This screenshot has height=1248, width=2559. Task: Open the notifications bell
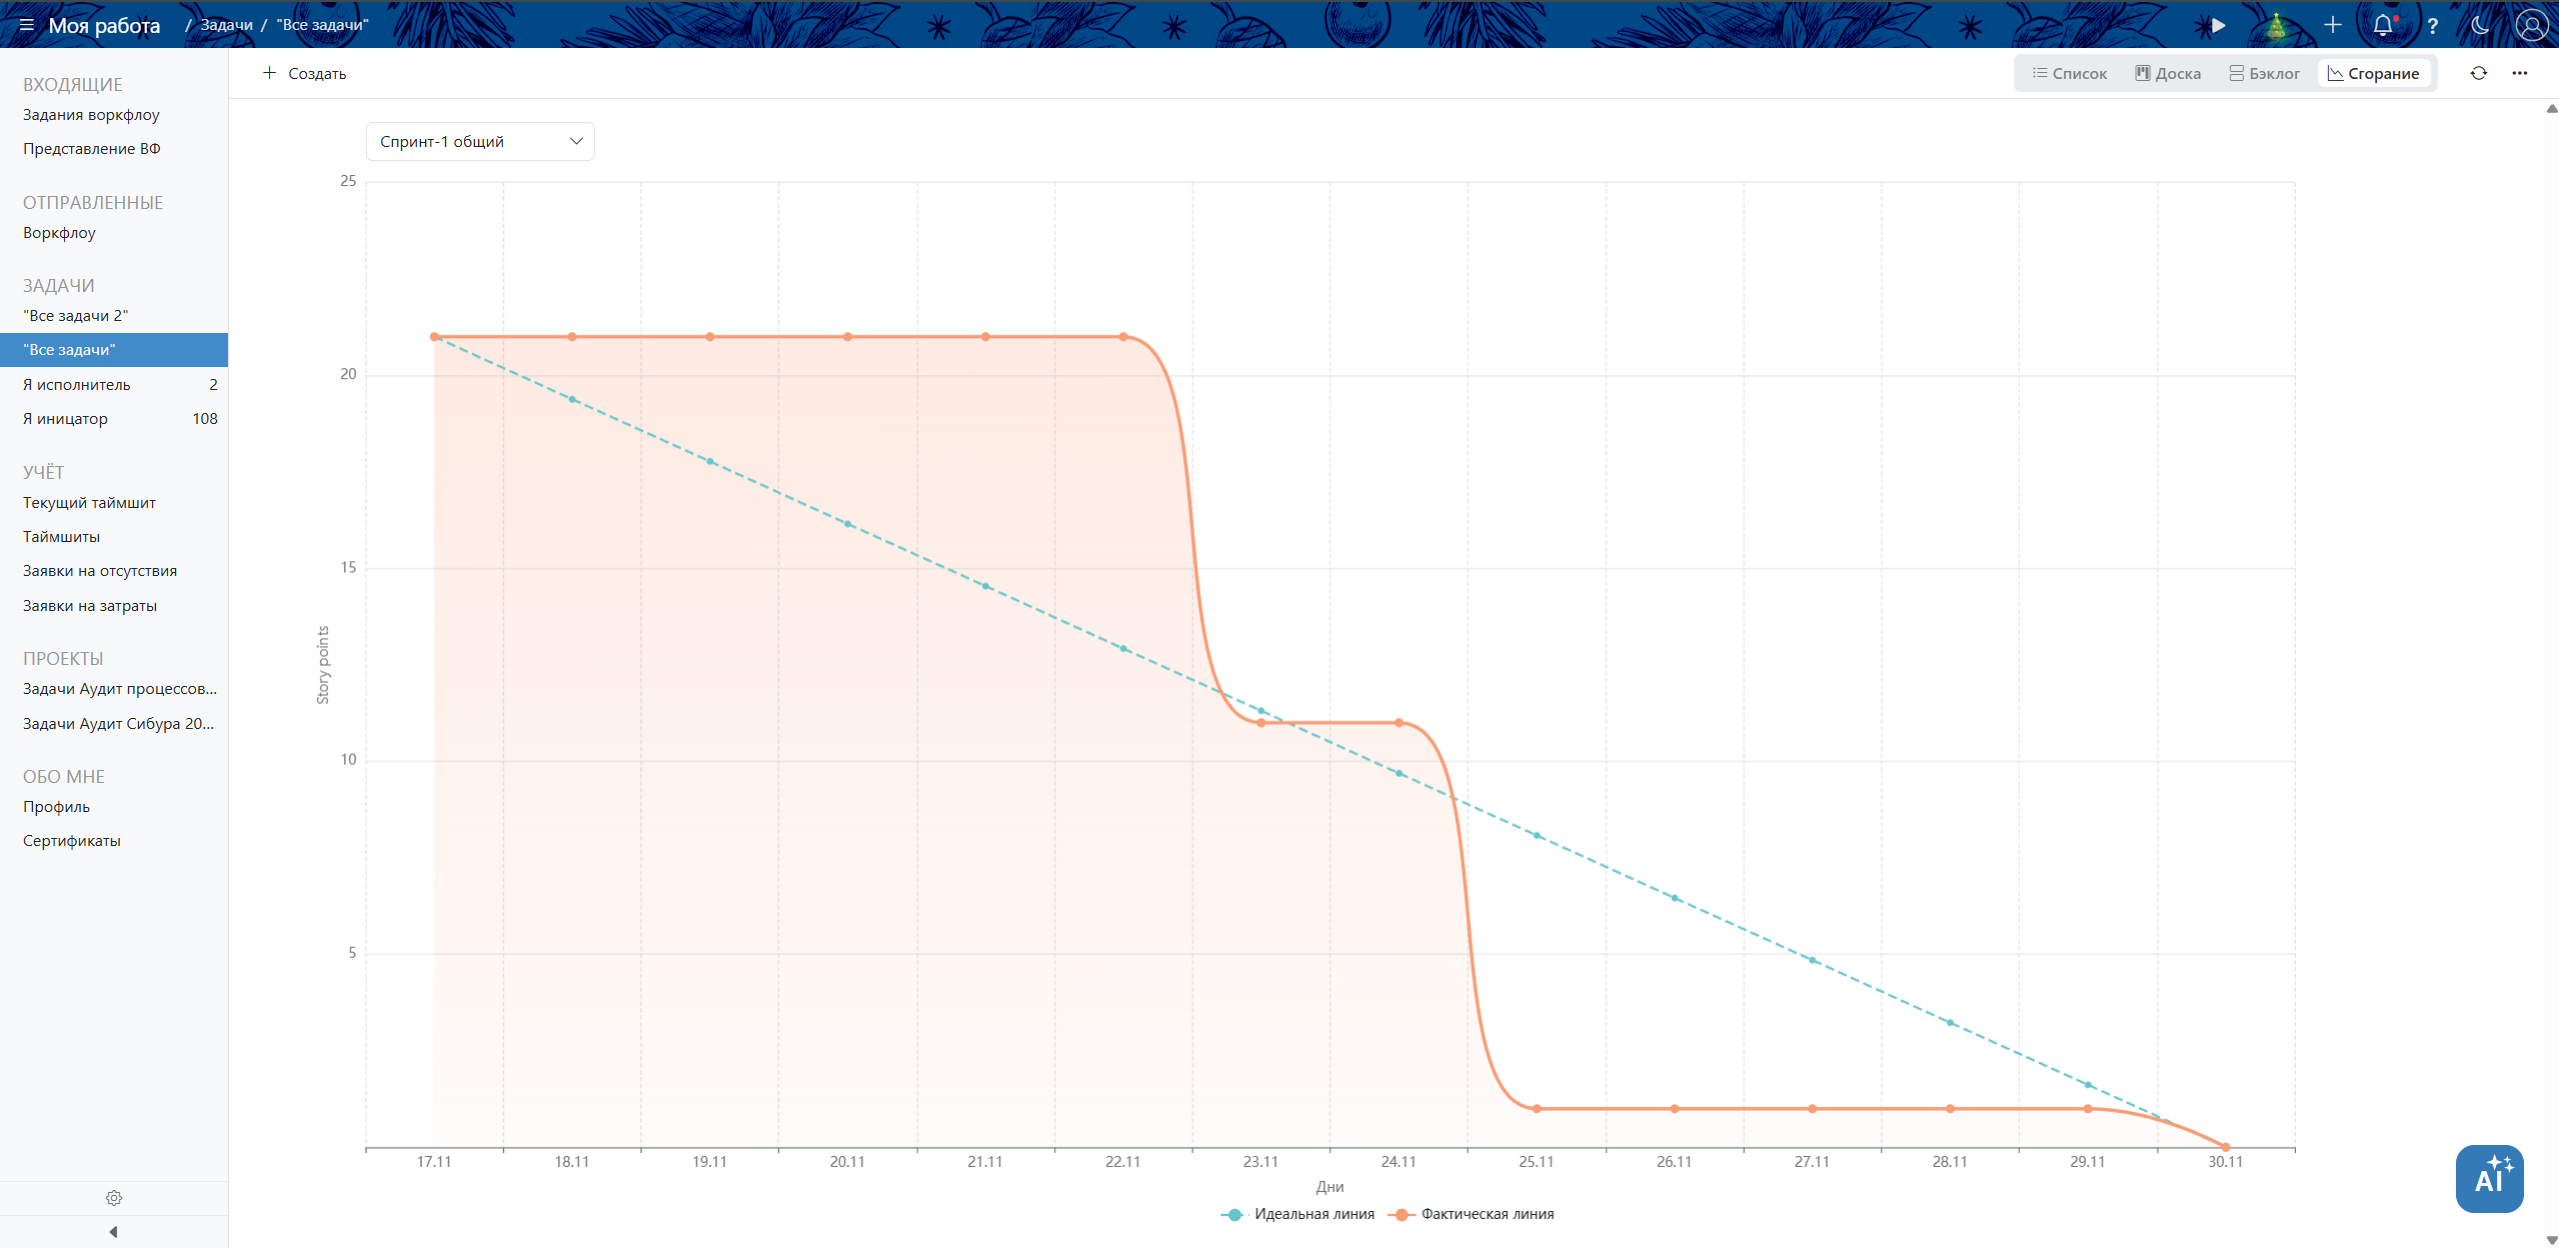[x=2383, y=25]
